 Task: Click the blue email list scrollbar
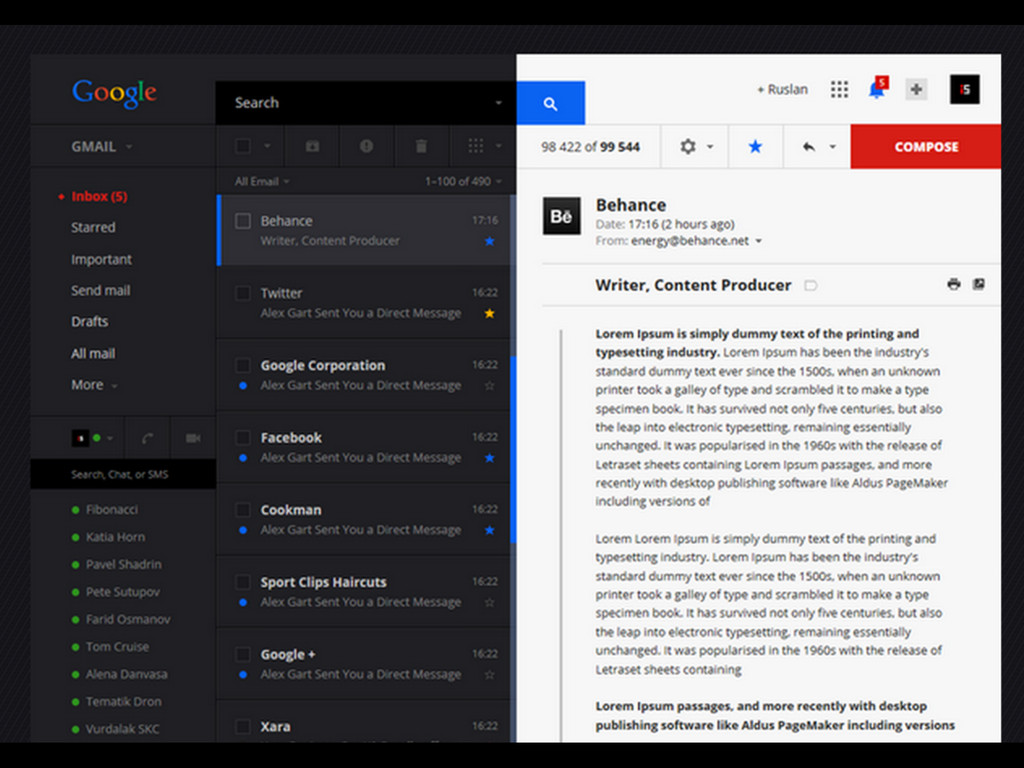point(513,450)
